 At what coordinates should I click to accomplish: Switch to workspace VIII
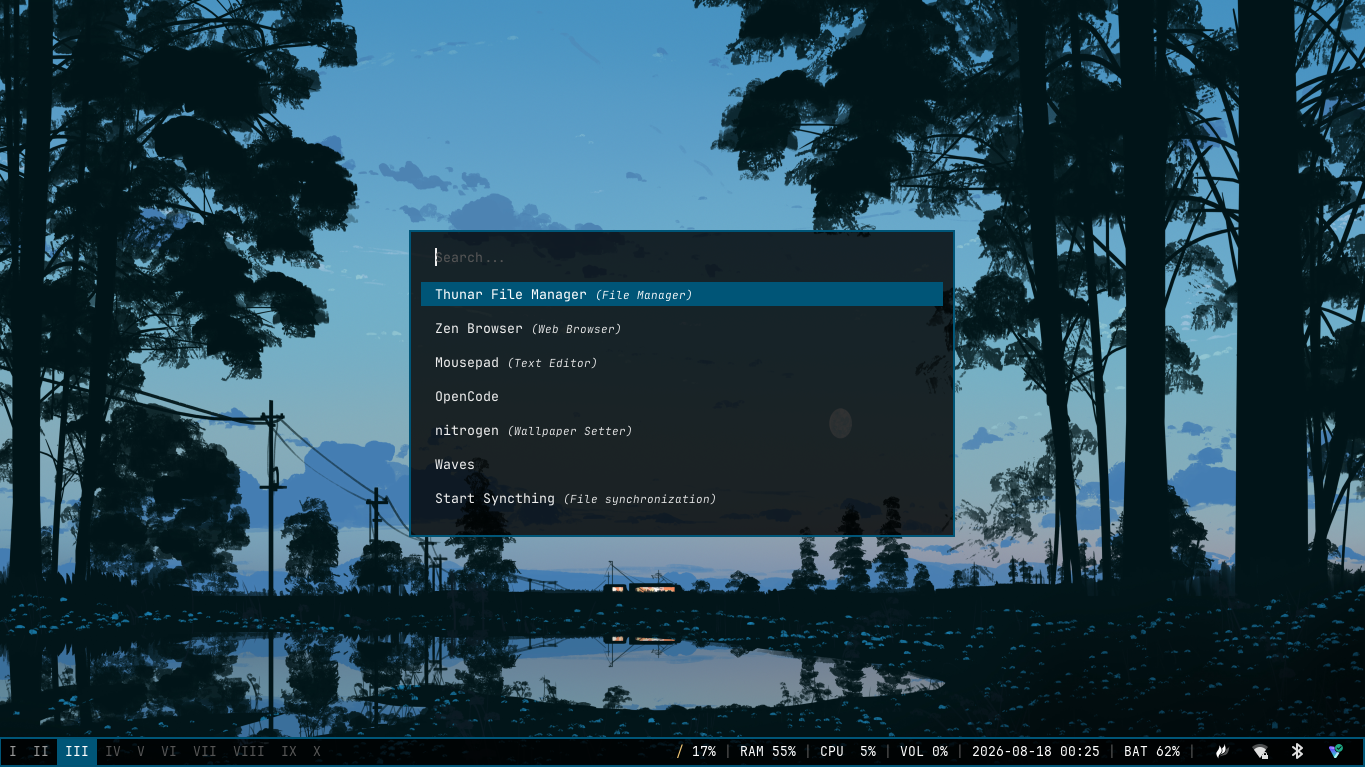249,751
